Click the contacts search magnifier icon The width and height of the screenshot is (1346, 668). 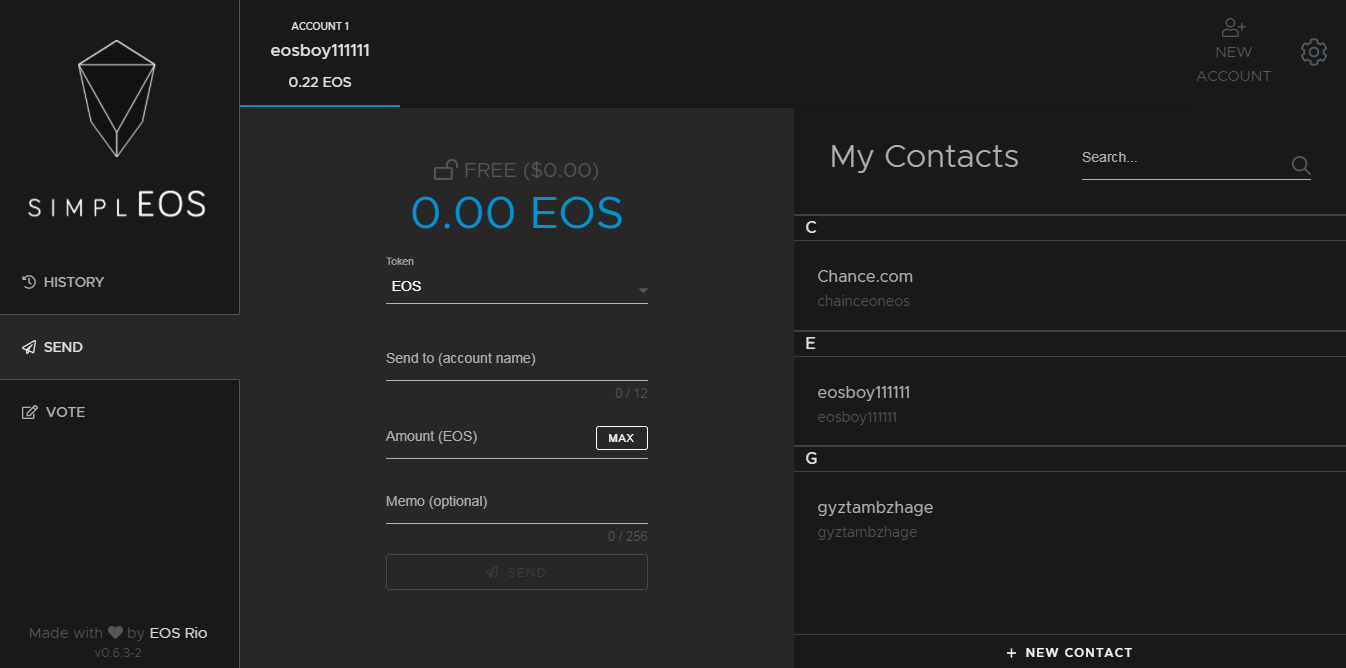1300,165
